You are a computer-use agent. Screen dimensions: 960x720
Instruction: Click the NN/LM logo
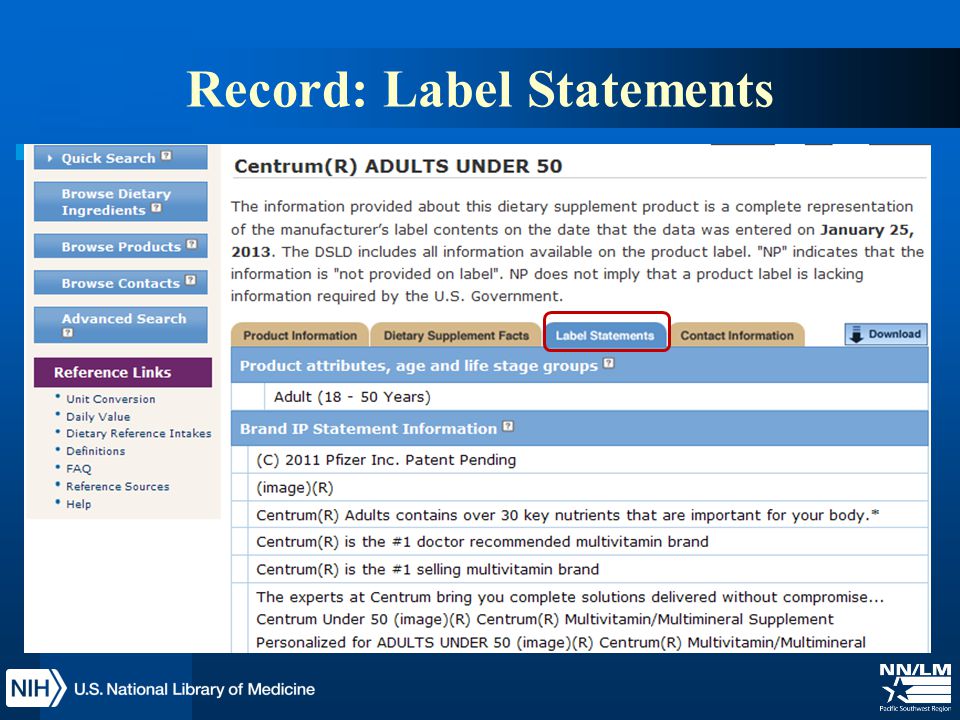pos(915,687)
